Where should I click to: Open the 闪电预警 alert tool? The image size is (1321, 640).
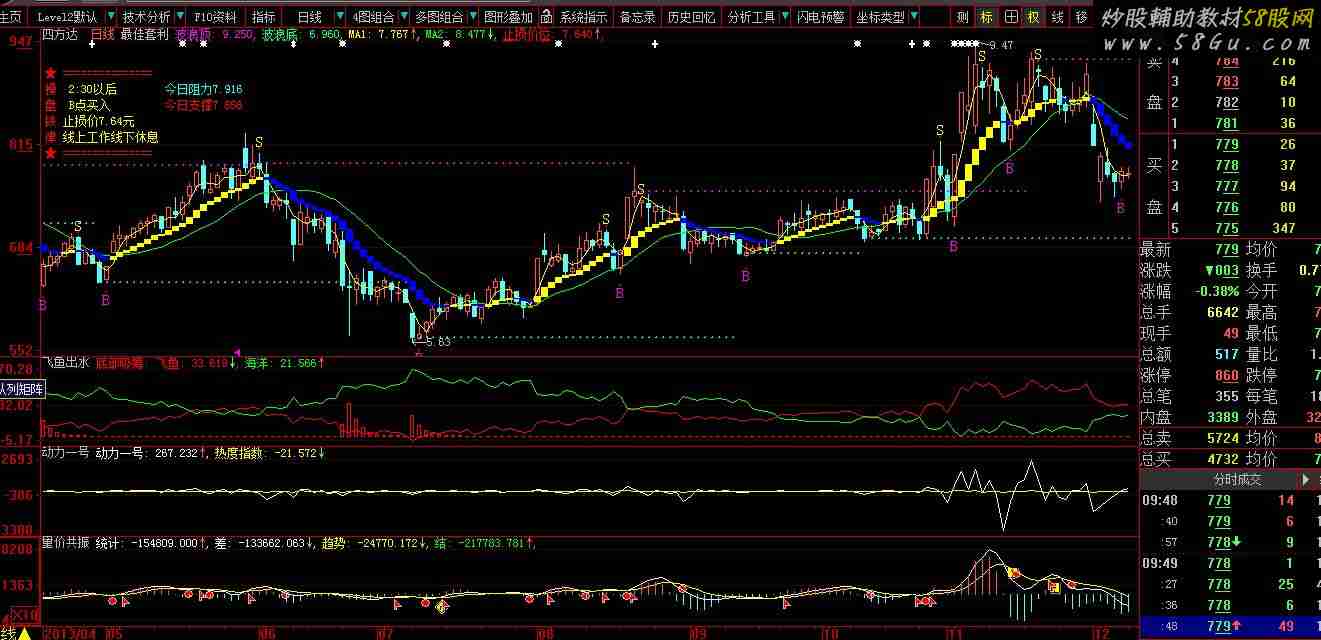pos(820,17)
